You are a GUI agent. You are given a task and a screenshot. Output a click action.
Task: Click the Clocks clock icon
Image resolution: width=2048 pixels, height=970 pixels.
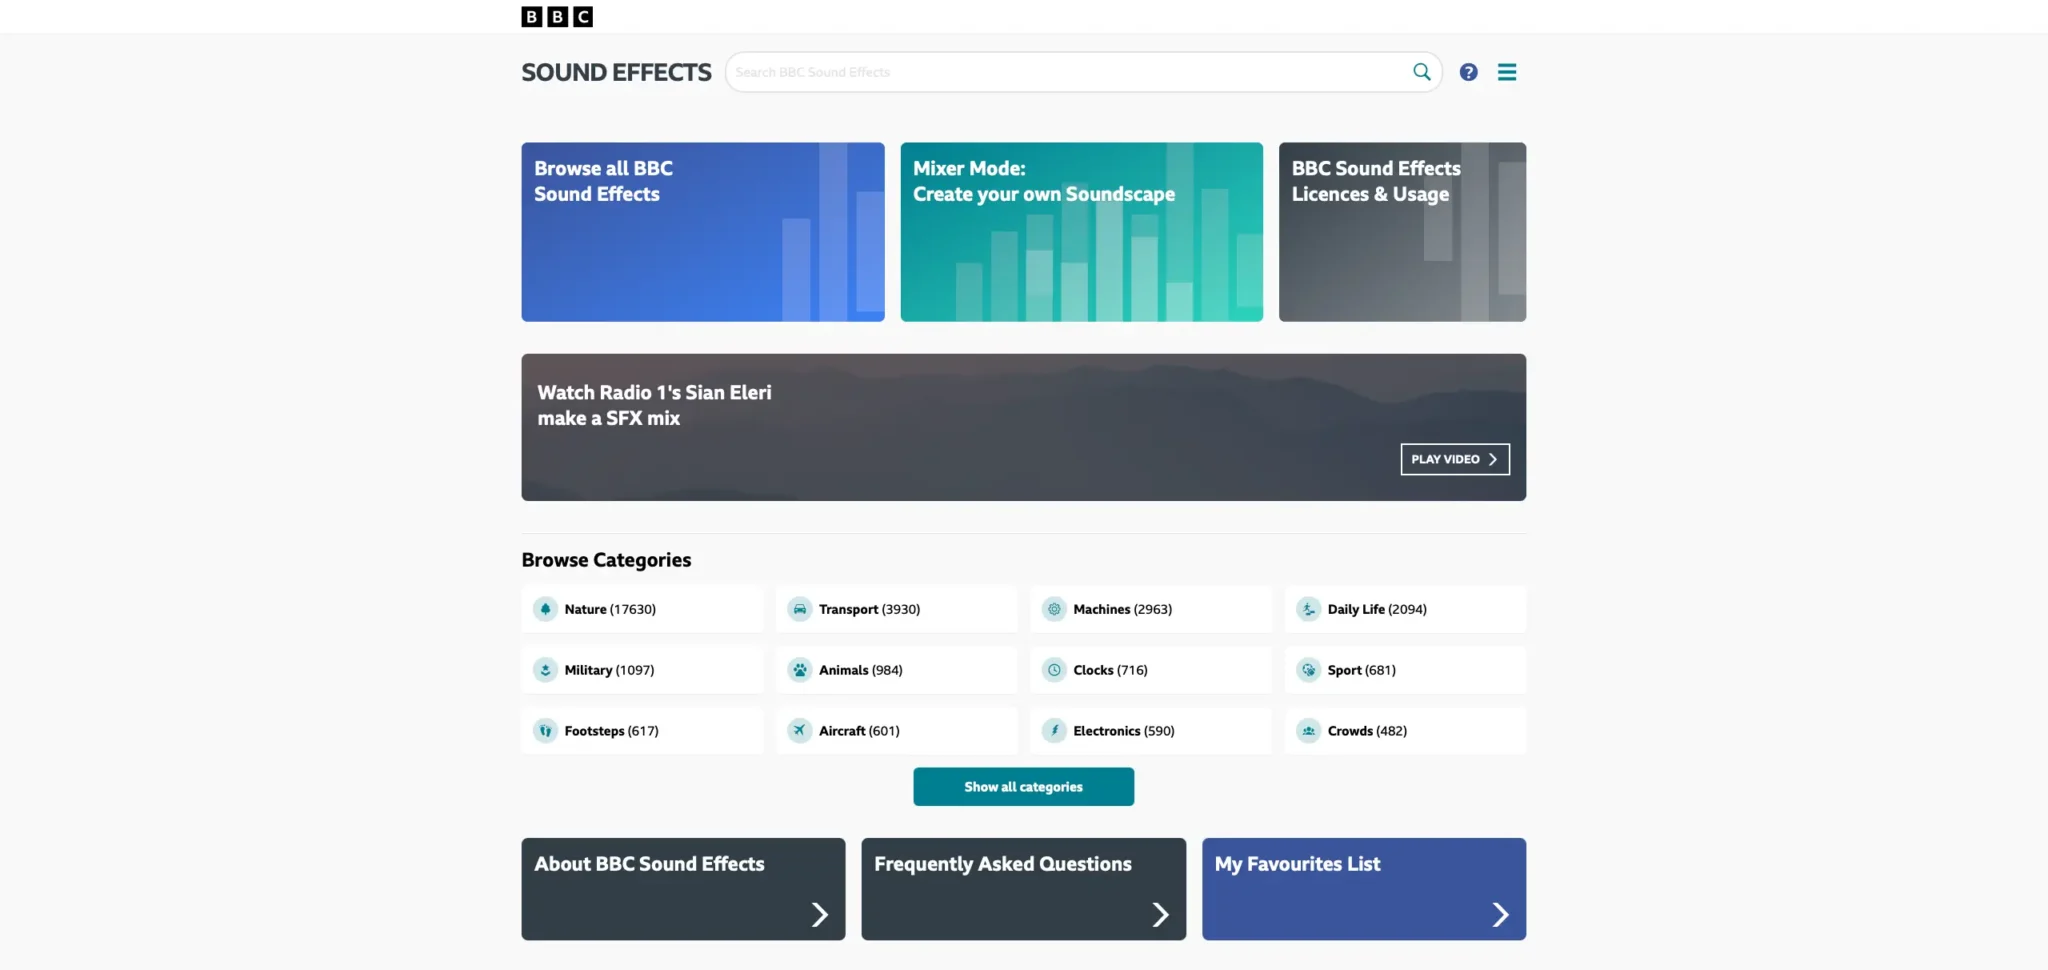(x=1054, y=670)
